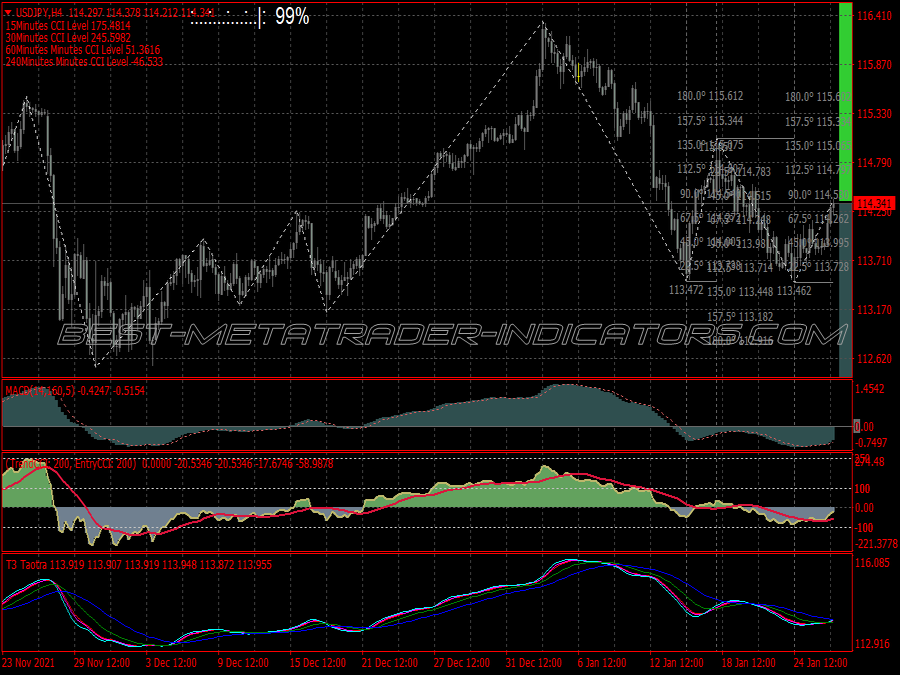Click price scale value 114.790
900x675 pixels.
[874, 163]
